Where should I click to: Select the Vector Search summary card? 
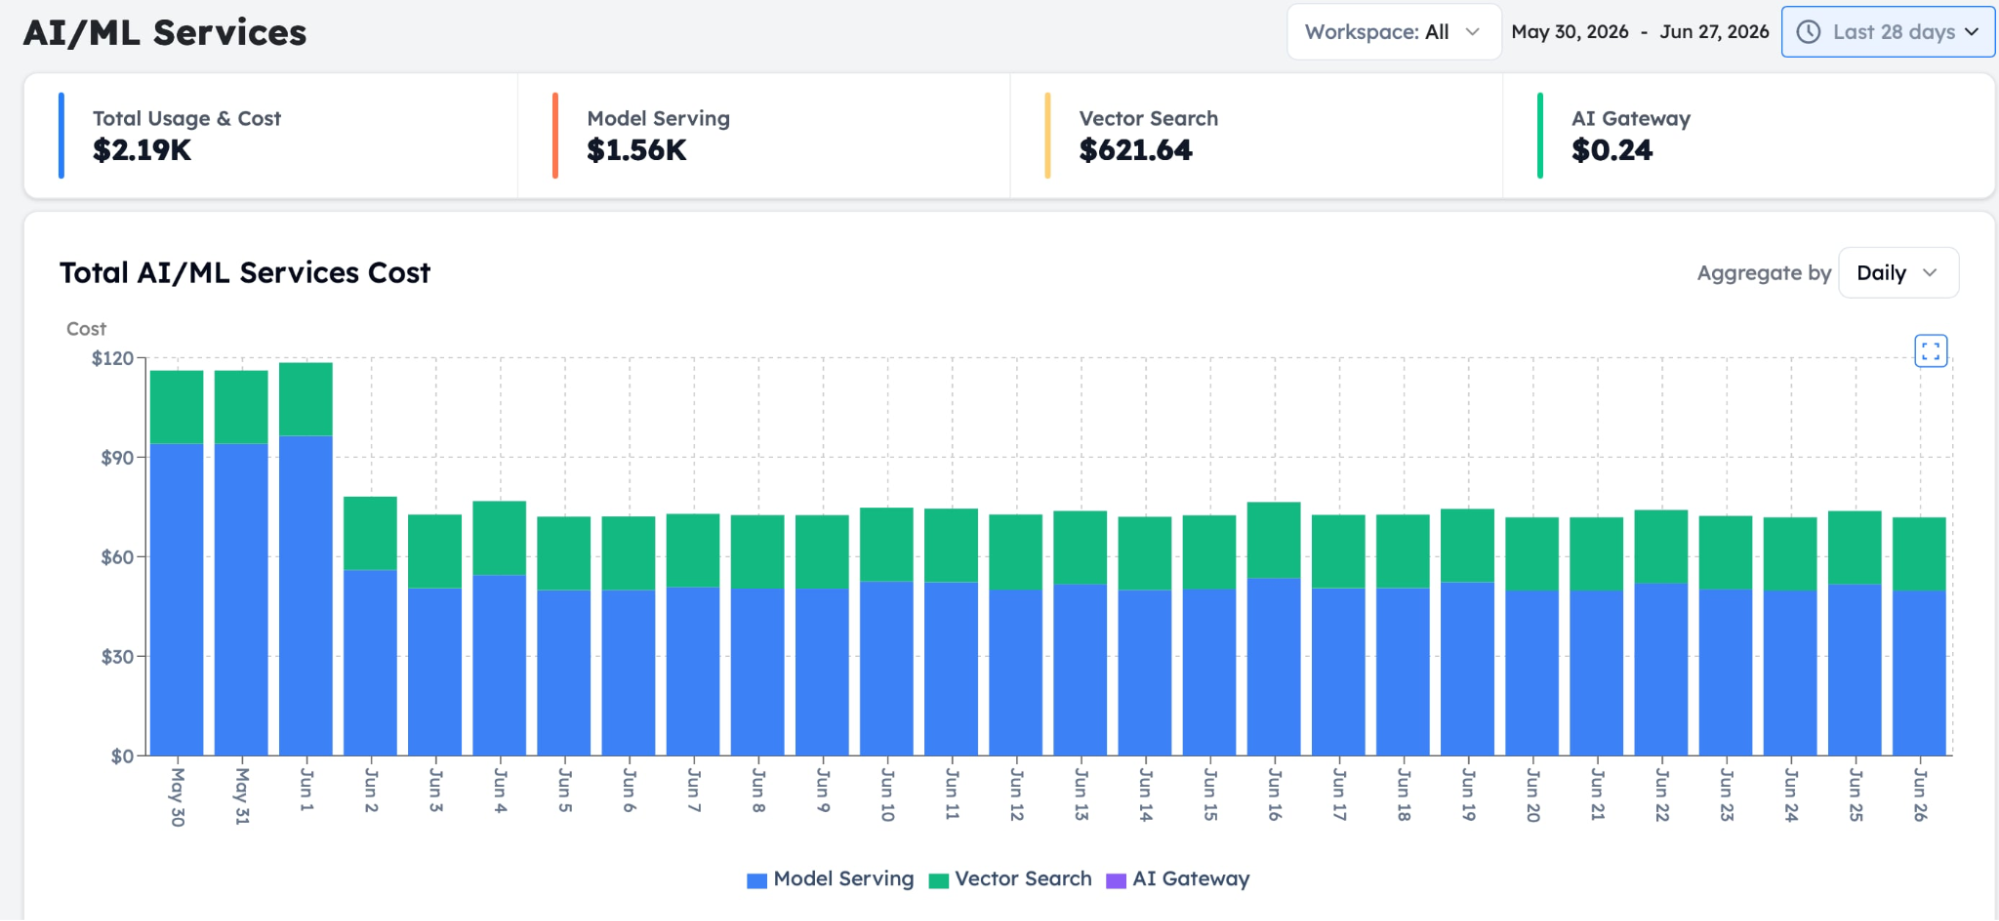(x=1256, y=136)
